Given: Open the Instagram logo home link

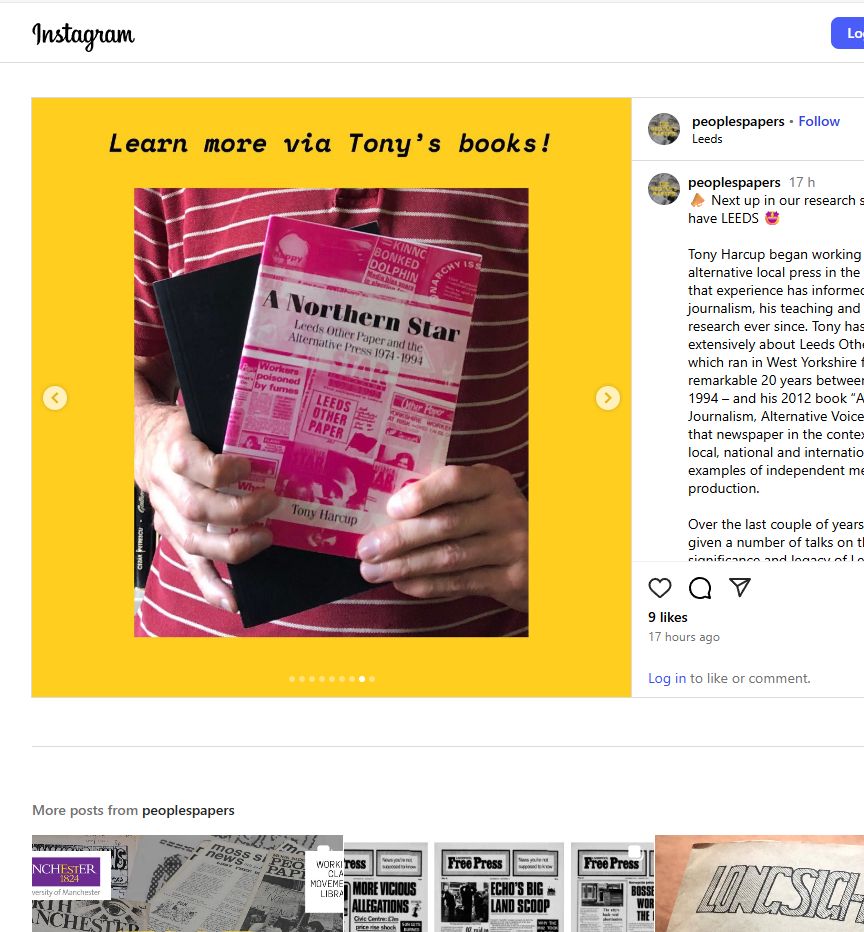Looking at the screenshot, I should click(x=83, y=36).
